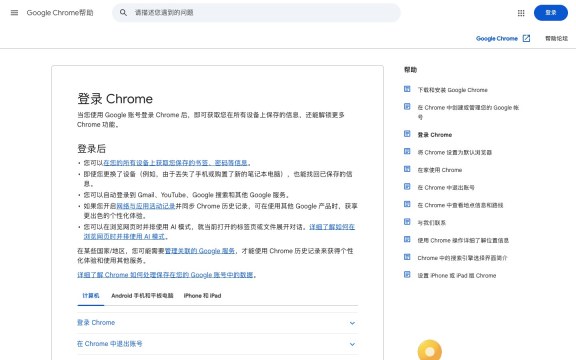
Task: Open the Google Chrome external link icon
Action: (x=526, y=39)
